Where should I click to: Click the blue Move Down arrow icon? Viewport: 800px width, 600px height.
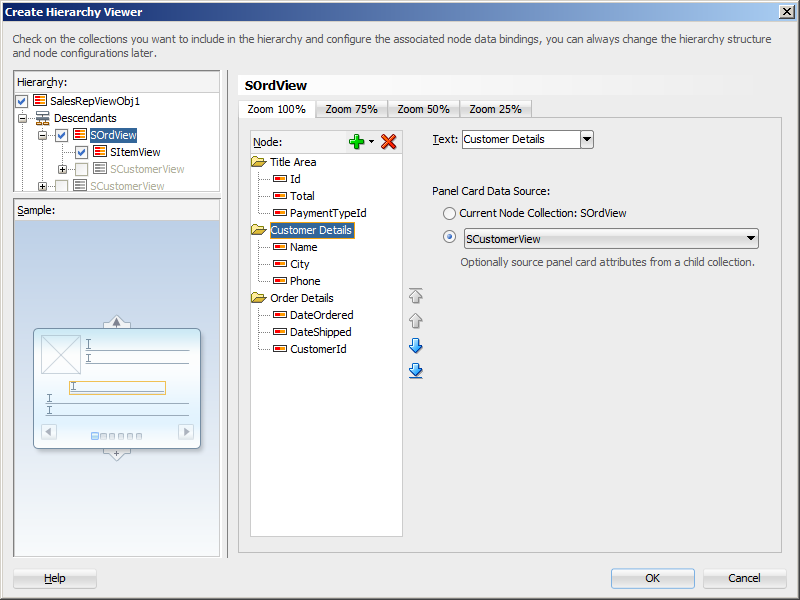pos(416,345)
